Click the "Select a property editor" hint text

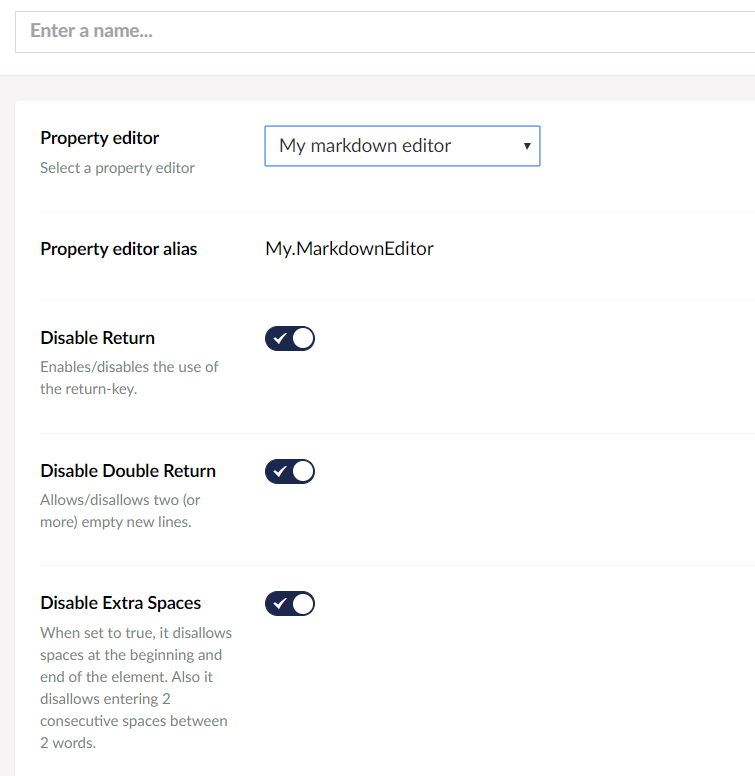(x=117, y=168)
